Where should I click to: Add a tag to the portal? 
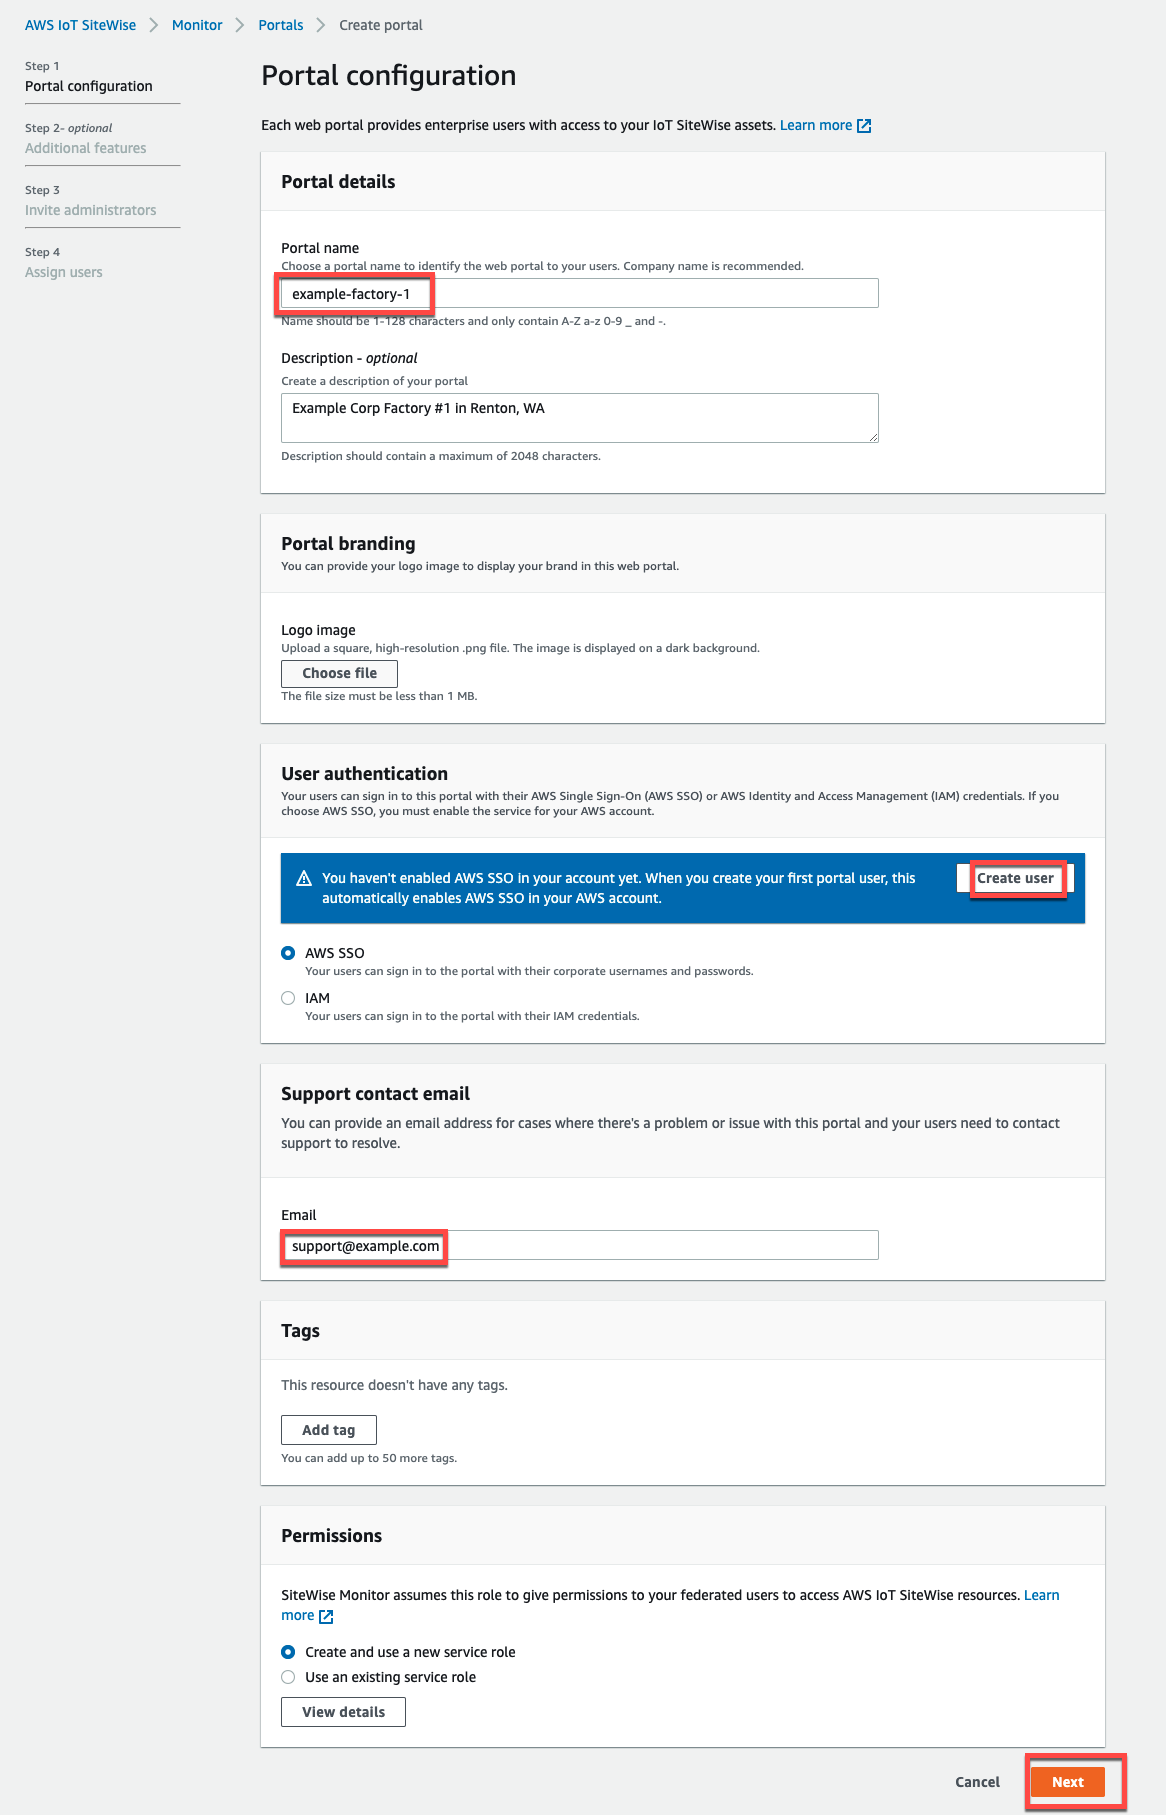point(328,1429)
